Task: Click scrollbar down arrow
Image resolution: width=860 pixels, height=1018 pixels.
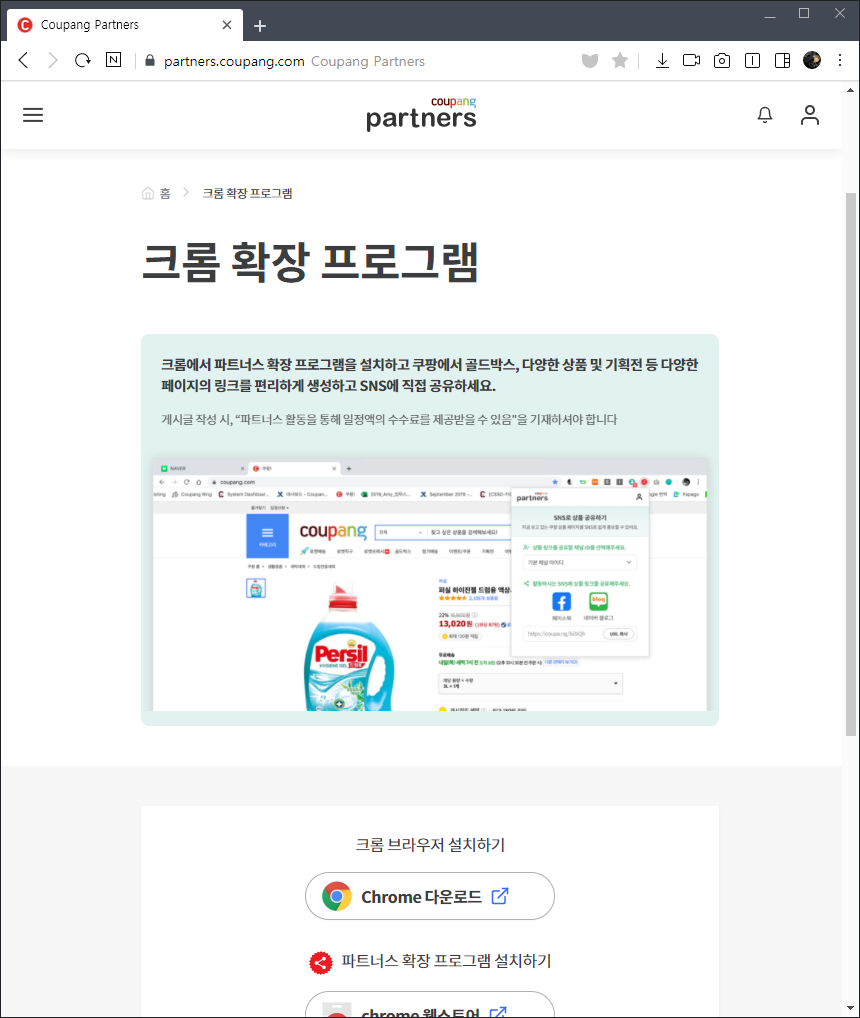Action: coord(850,1008)
